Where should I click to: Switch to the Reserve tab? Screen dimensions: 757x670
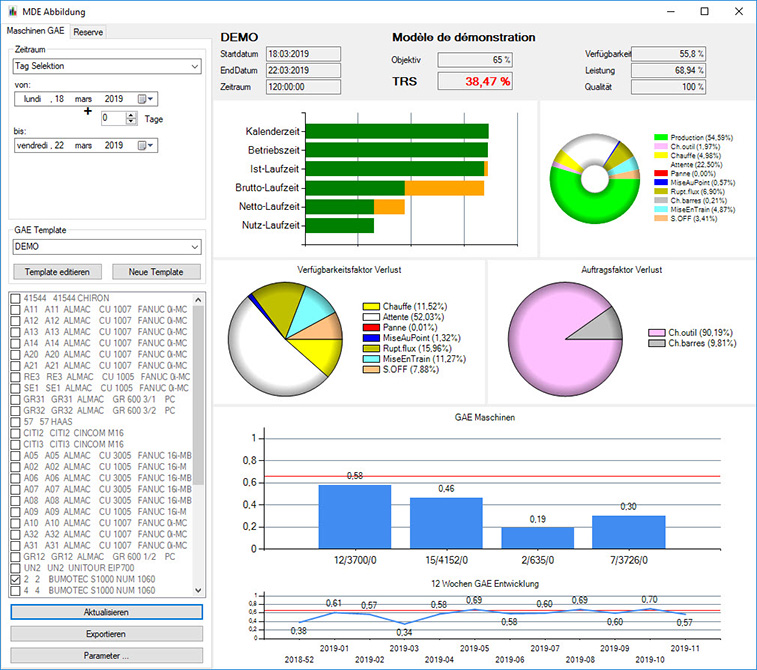tap(89, 32)
